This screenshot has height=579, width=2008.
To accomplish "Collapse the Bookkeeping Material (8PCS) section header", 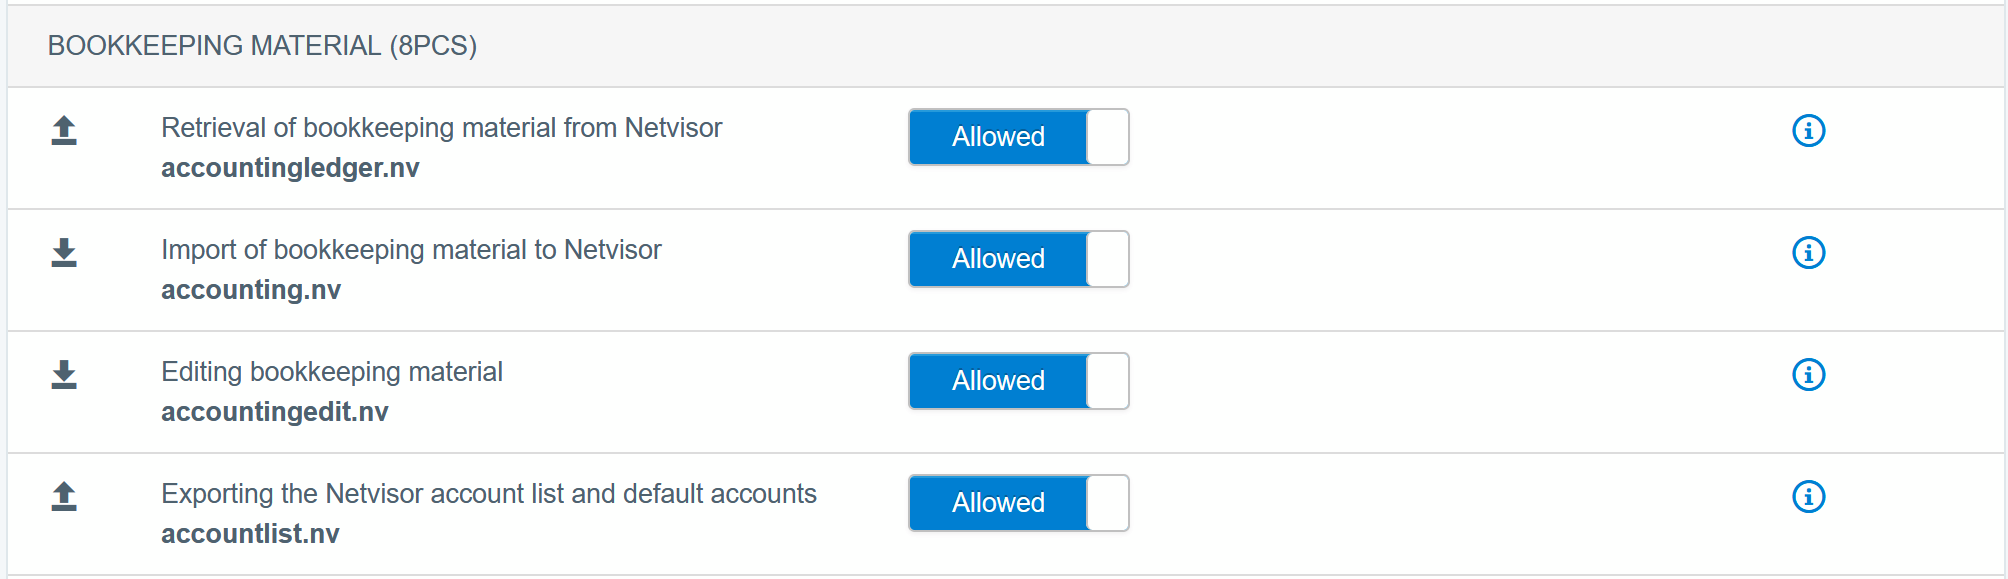I will [x=262, y=46].
